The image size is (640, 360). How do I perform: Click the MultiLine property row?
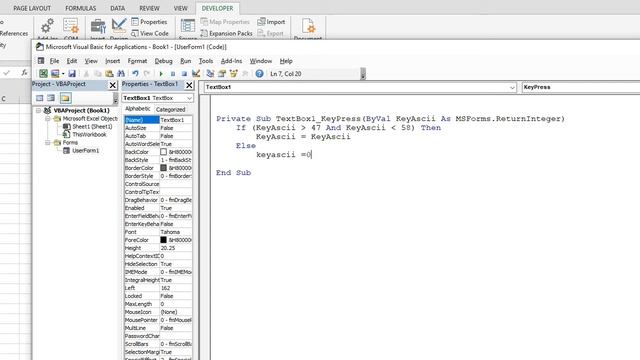coord(158,328)
